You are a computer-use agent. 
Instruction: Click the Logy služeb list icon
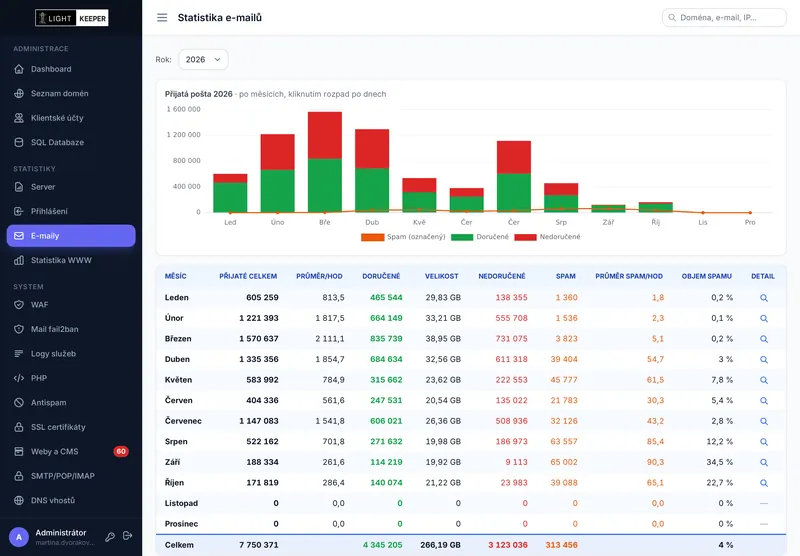point(19,353)
